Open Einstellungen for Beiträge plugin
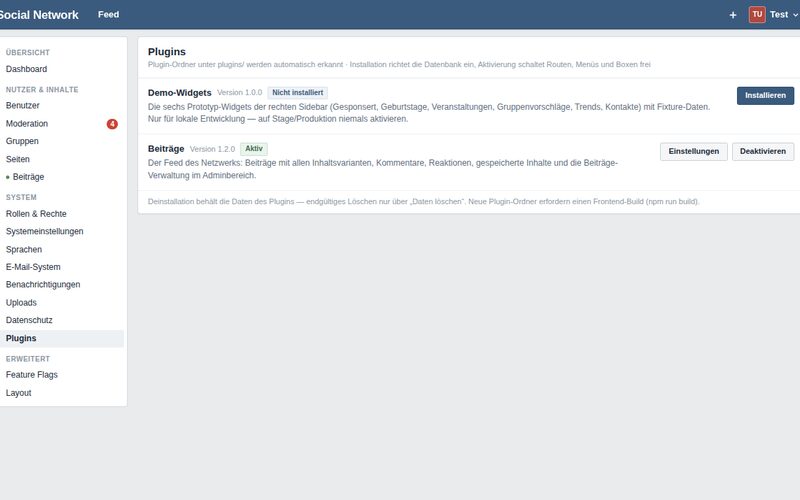800x500 pixels. pos(693,152)
